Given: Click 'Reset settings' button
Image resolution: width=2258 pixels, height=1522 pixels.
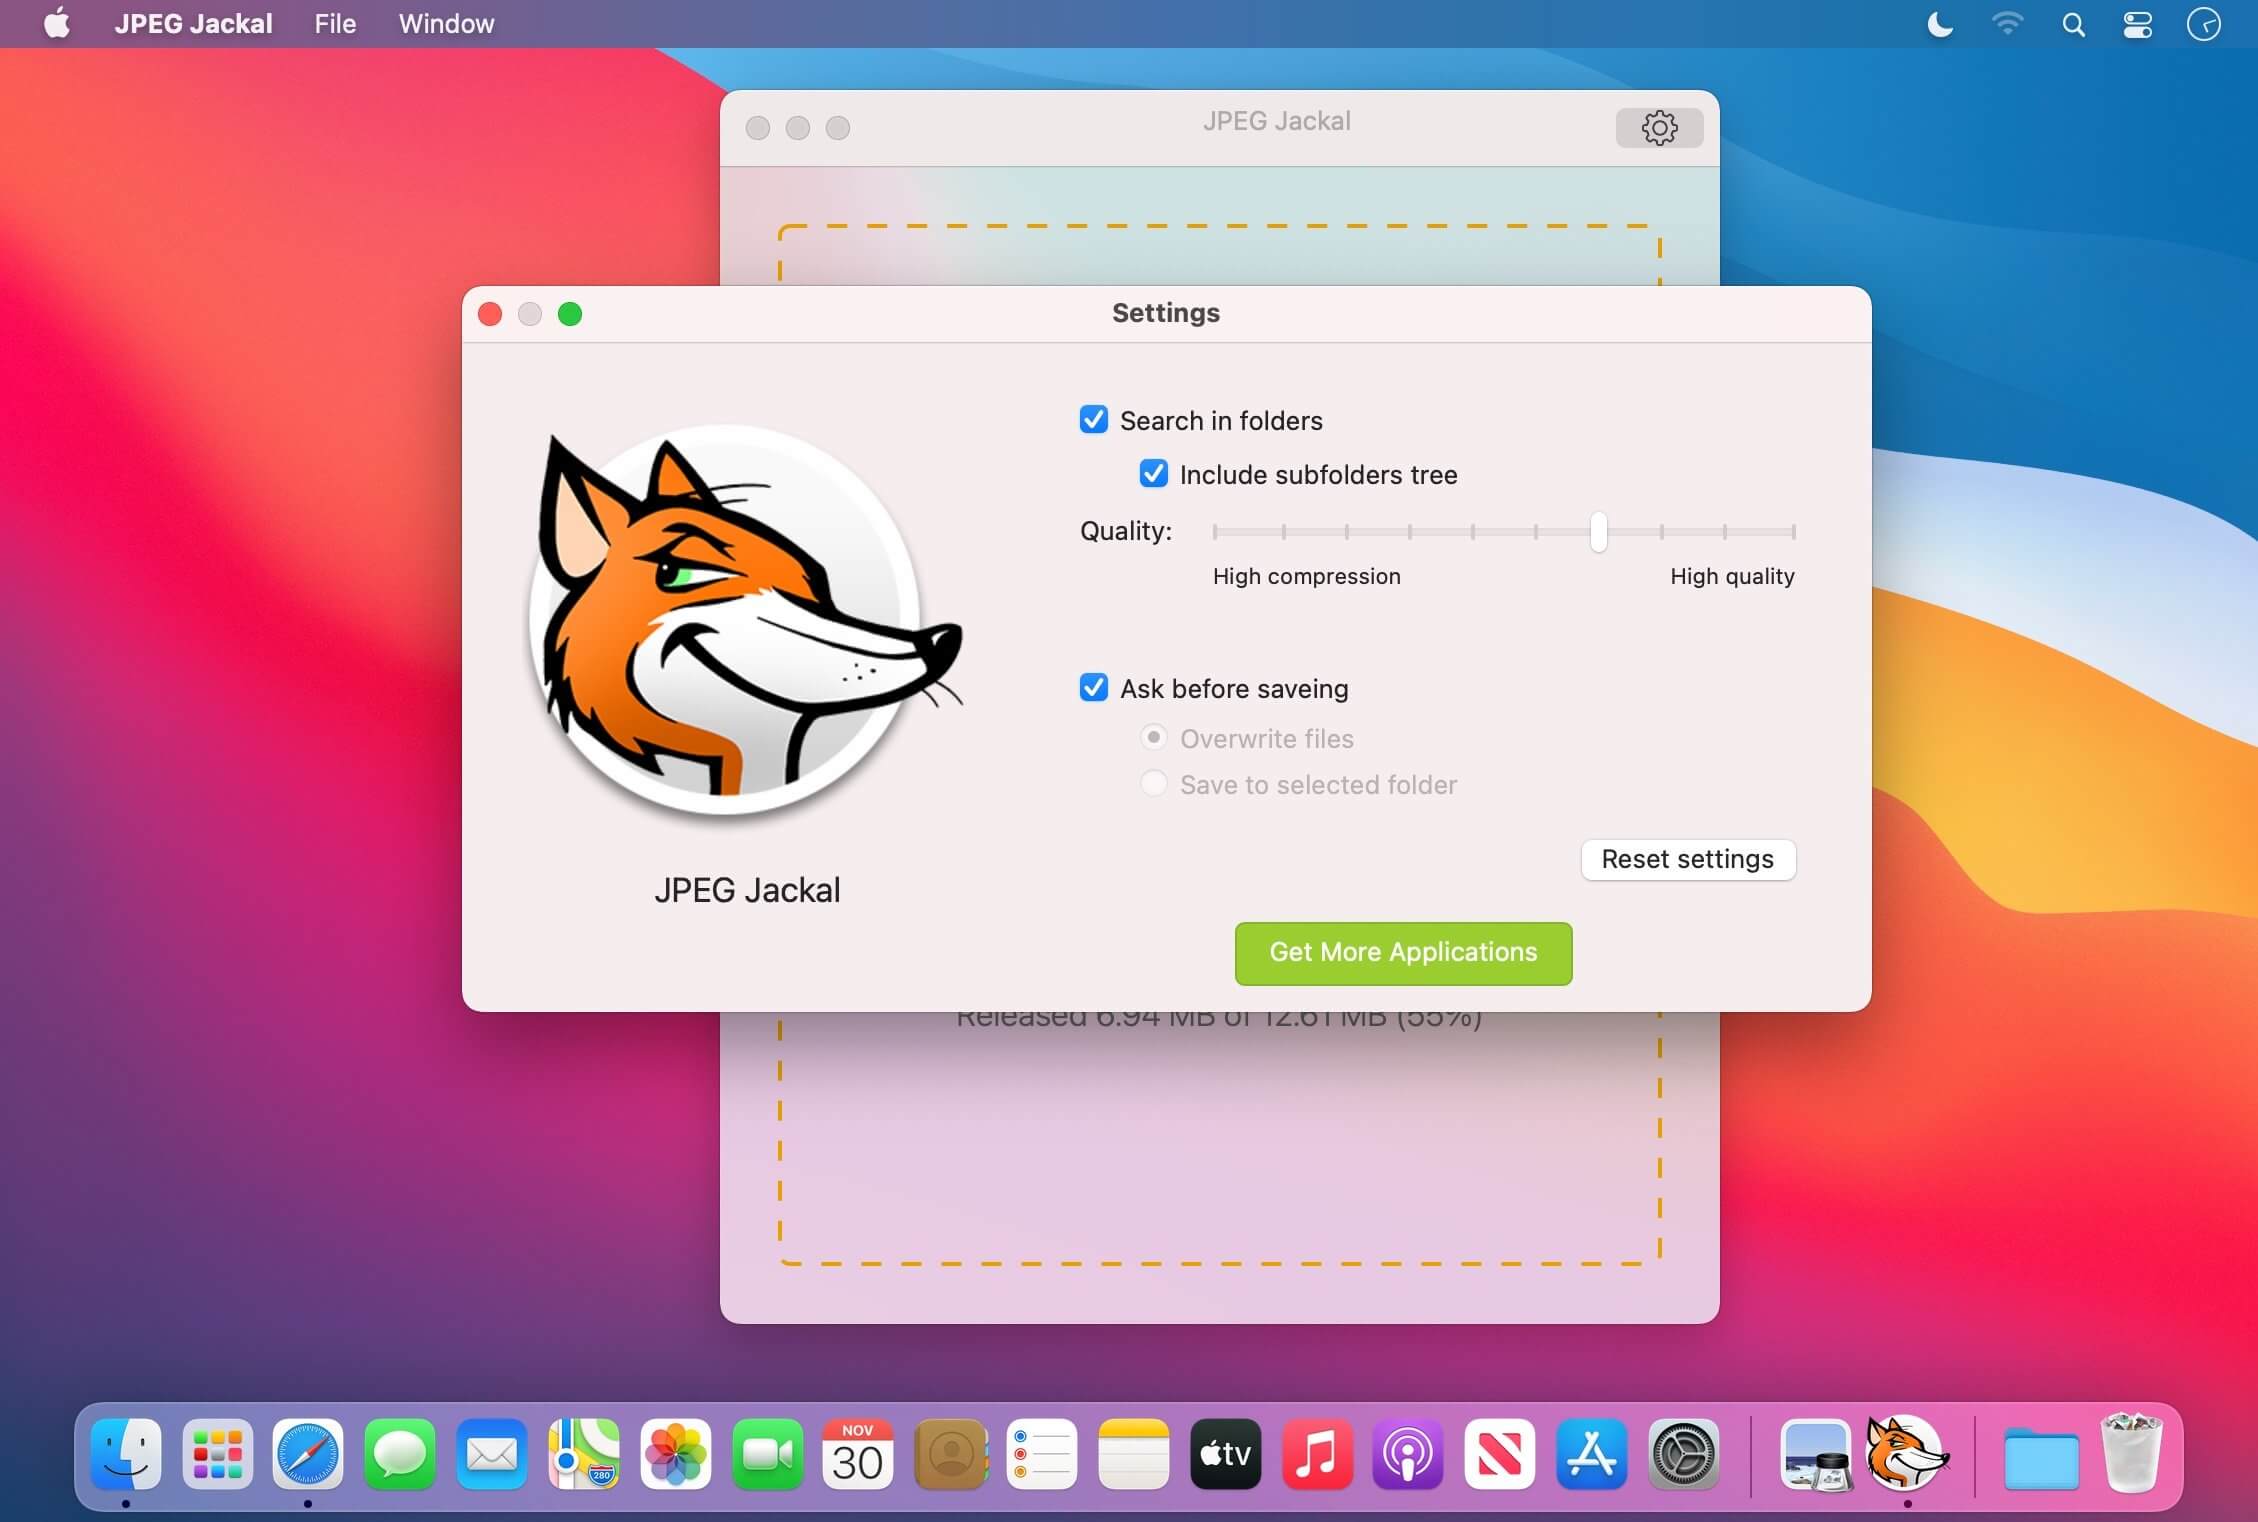Looking at the screenshot, I should pyautogui.click(x=1688, y=858).
